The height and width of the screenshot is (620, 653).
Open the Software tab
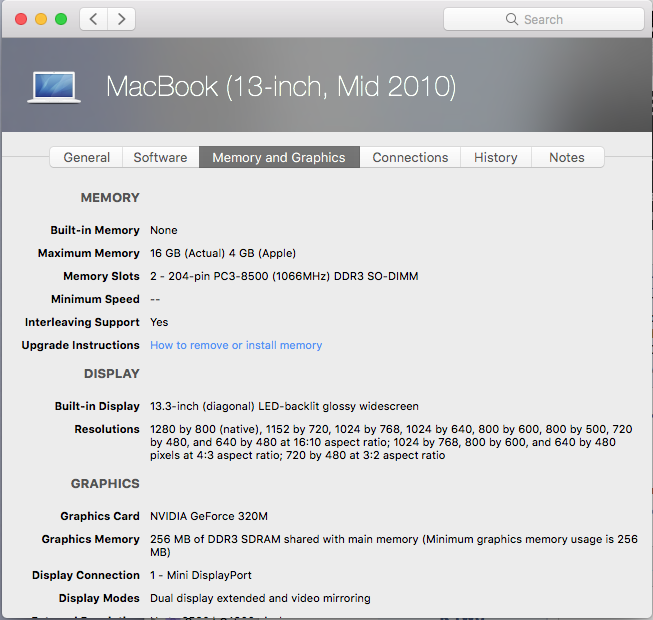coord(160,157)
